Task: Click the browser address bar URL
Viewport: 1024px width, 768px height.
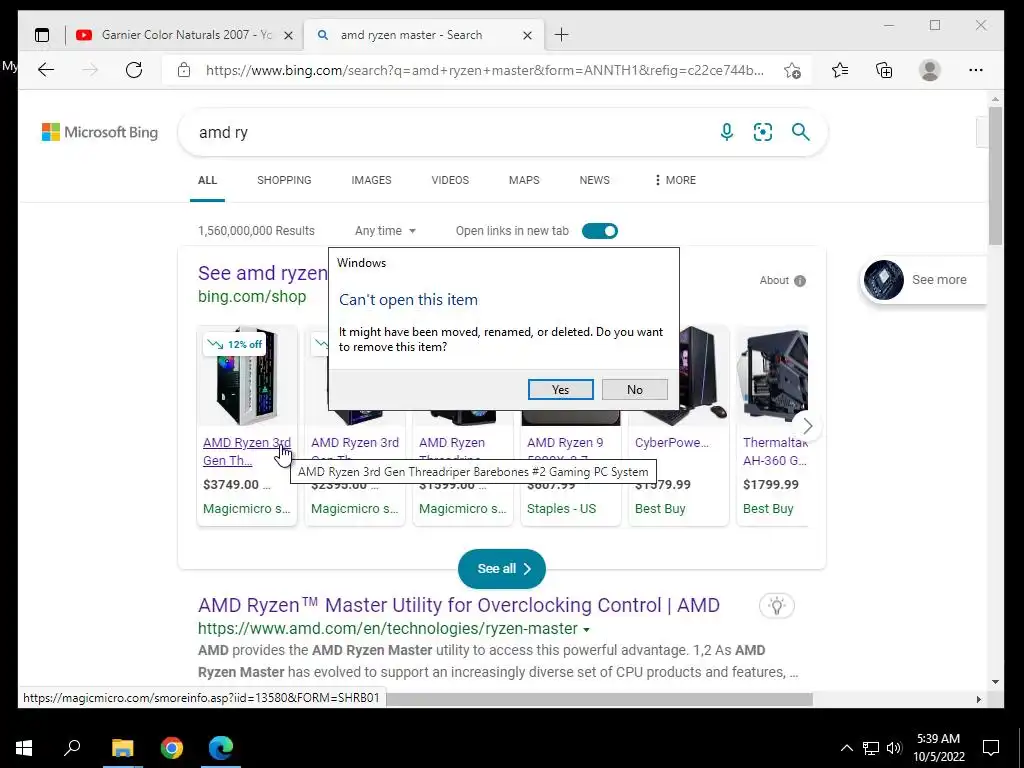Action: (x=485, y=71)
